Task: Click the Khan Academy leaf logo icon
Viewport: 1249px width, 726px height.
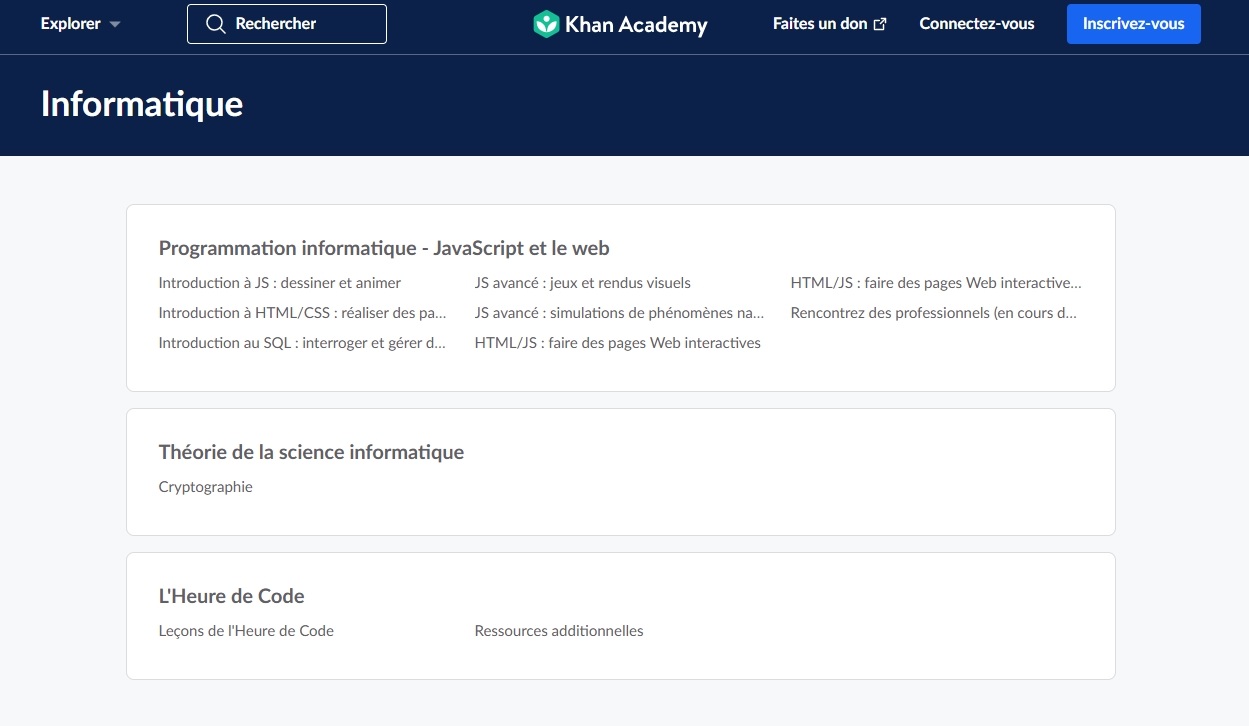Action: 546,24
